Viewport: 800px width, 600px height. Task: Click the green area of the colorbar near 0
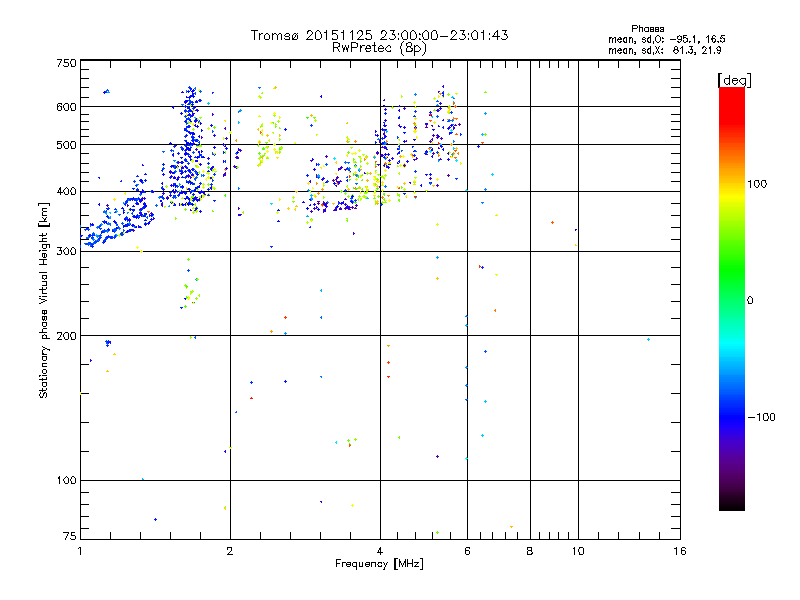click(732, 288)
